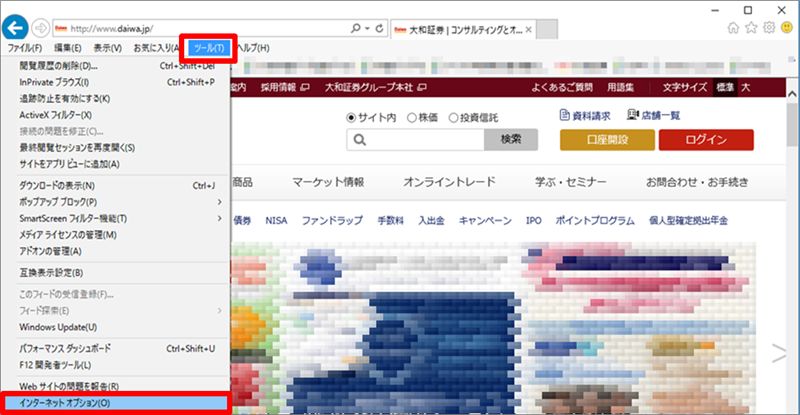The image size is (800, 415).
Task: Click the page scrollbar up arrow
Action: coord(792,93)
